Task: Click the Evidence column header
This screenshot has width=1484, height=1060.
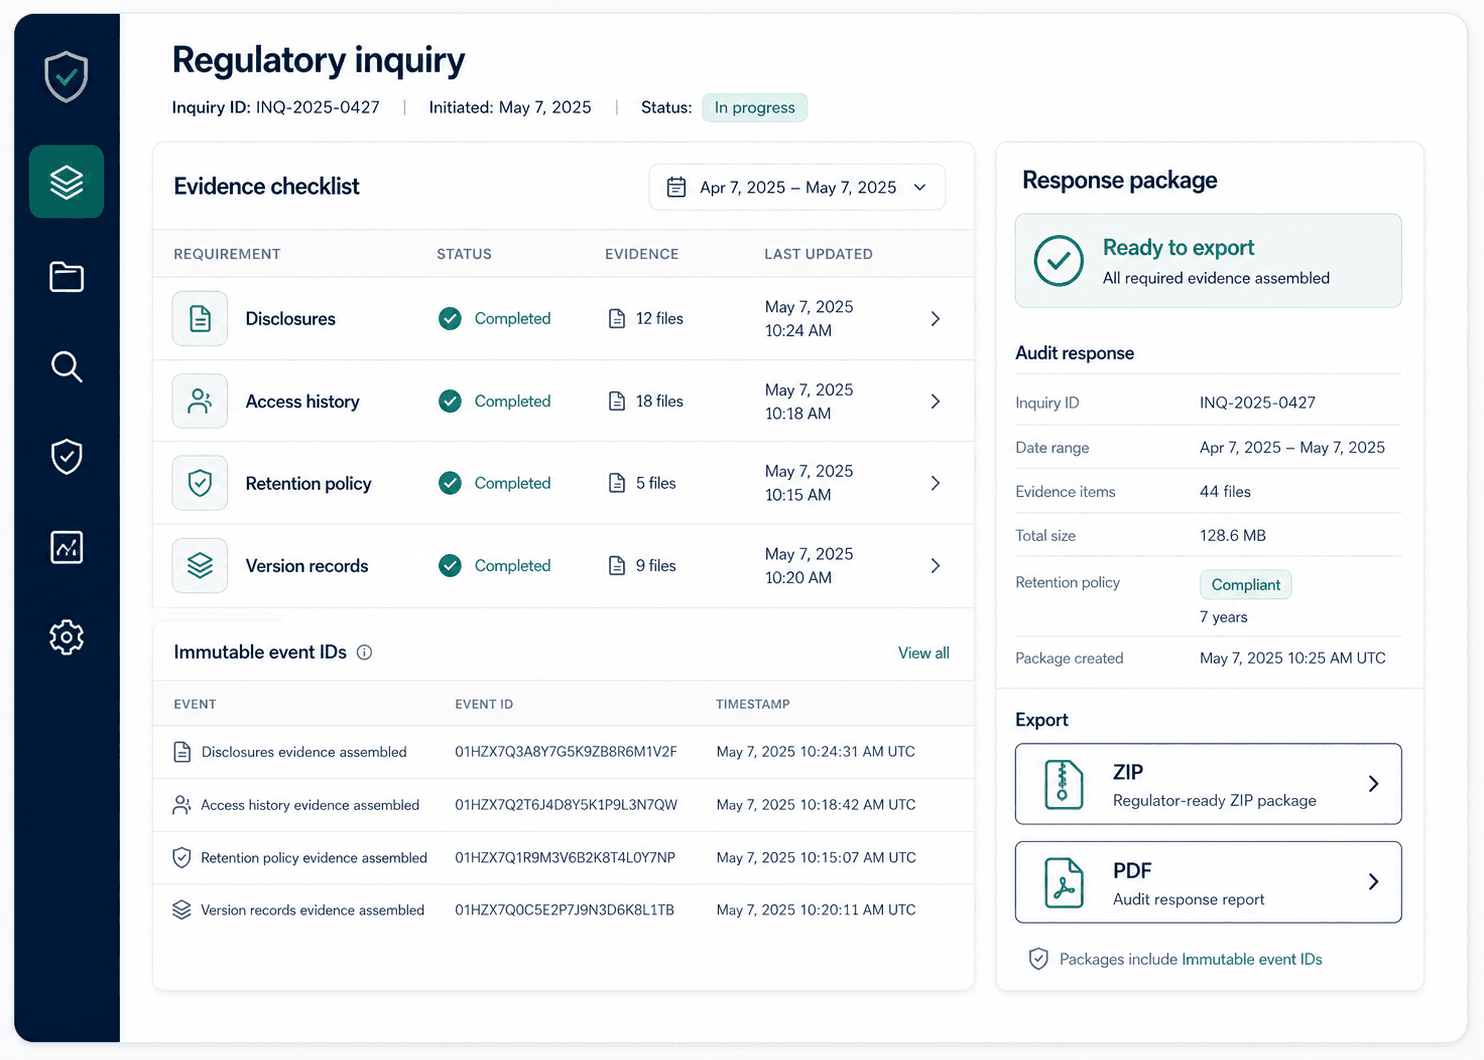Action: point(642,254)
